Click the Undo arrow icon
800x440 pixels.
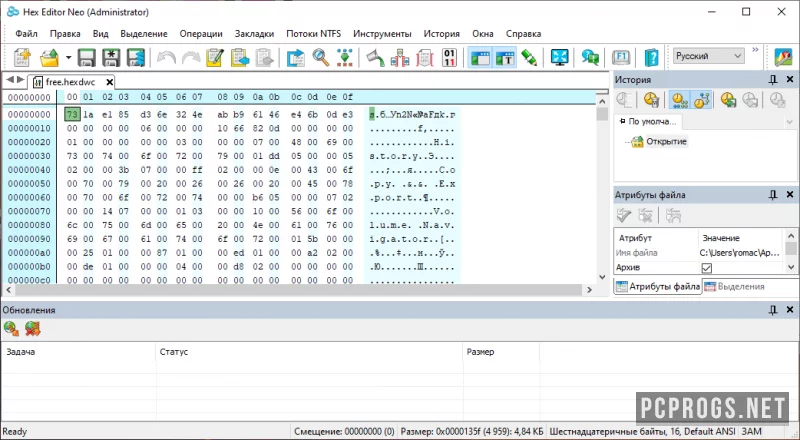166,57
